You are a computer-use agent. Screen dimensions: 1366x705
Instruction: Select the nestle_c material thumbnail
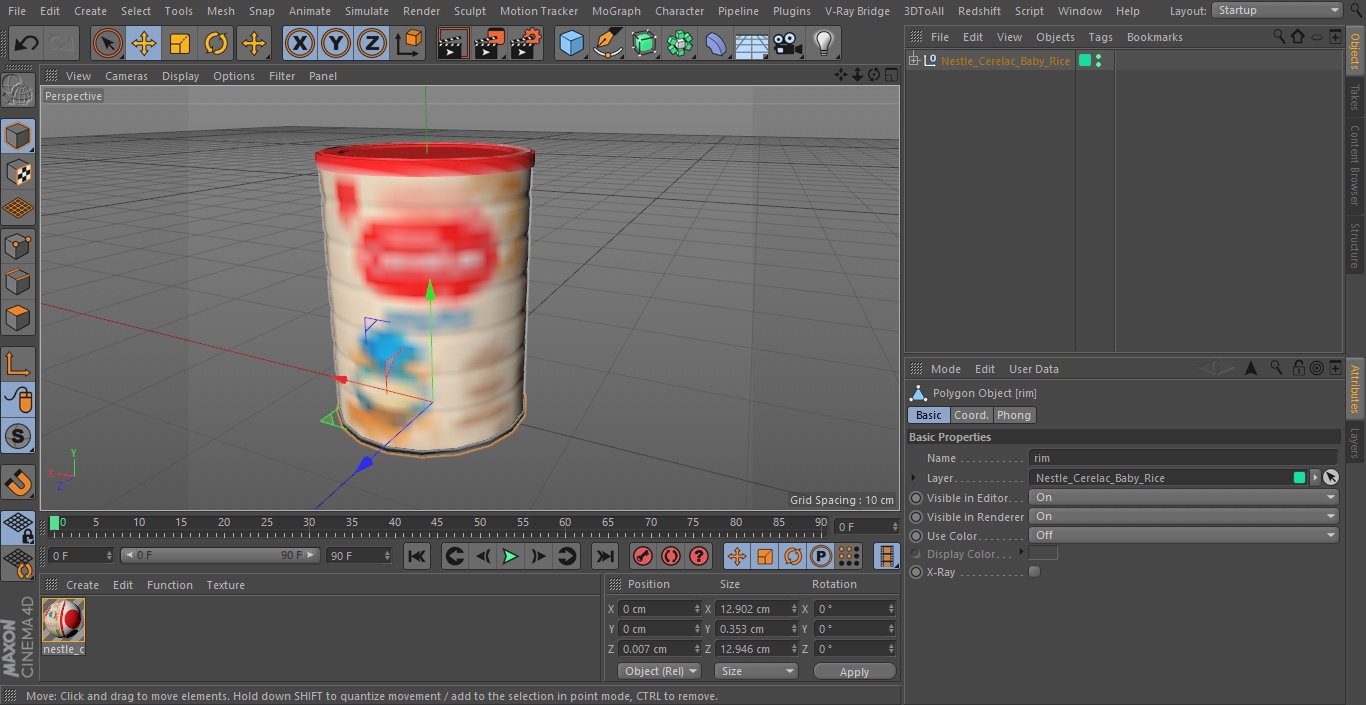point(63,621)
